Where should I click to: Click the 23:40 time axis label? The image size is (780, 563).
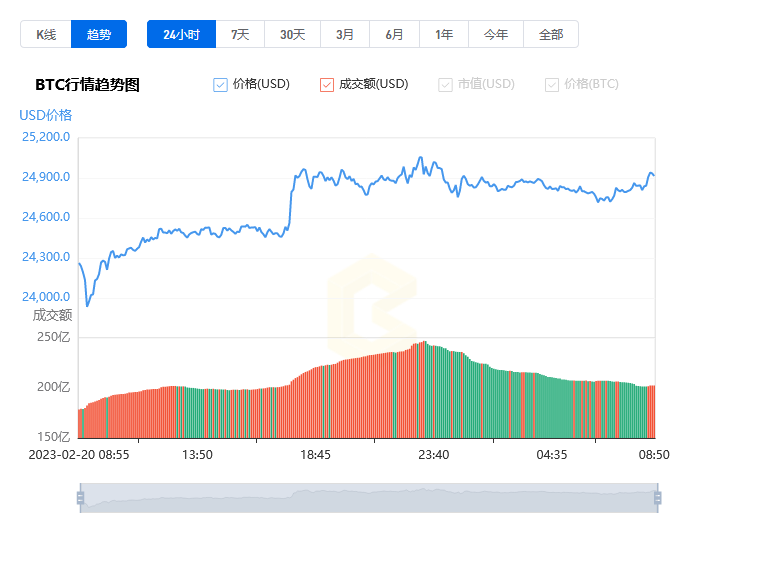pyautogui.click(x=433, y=455)
